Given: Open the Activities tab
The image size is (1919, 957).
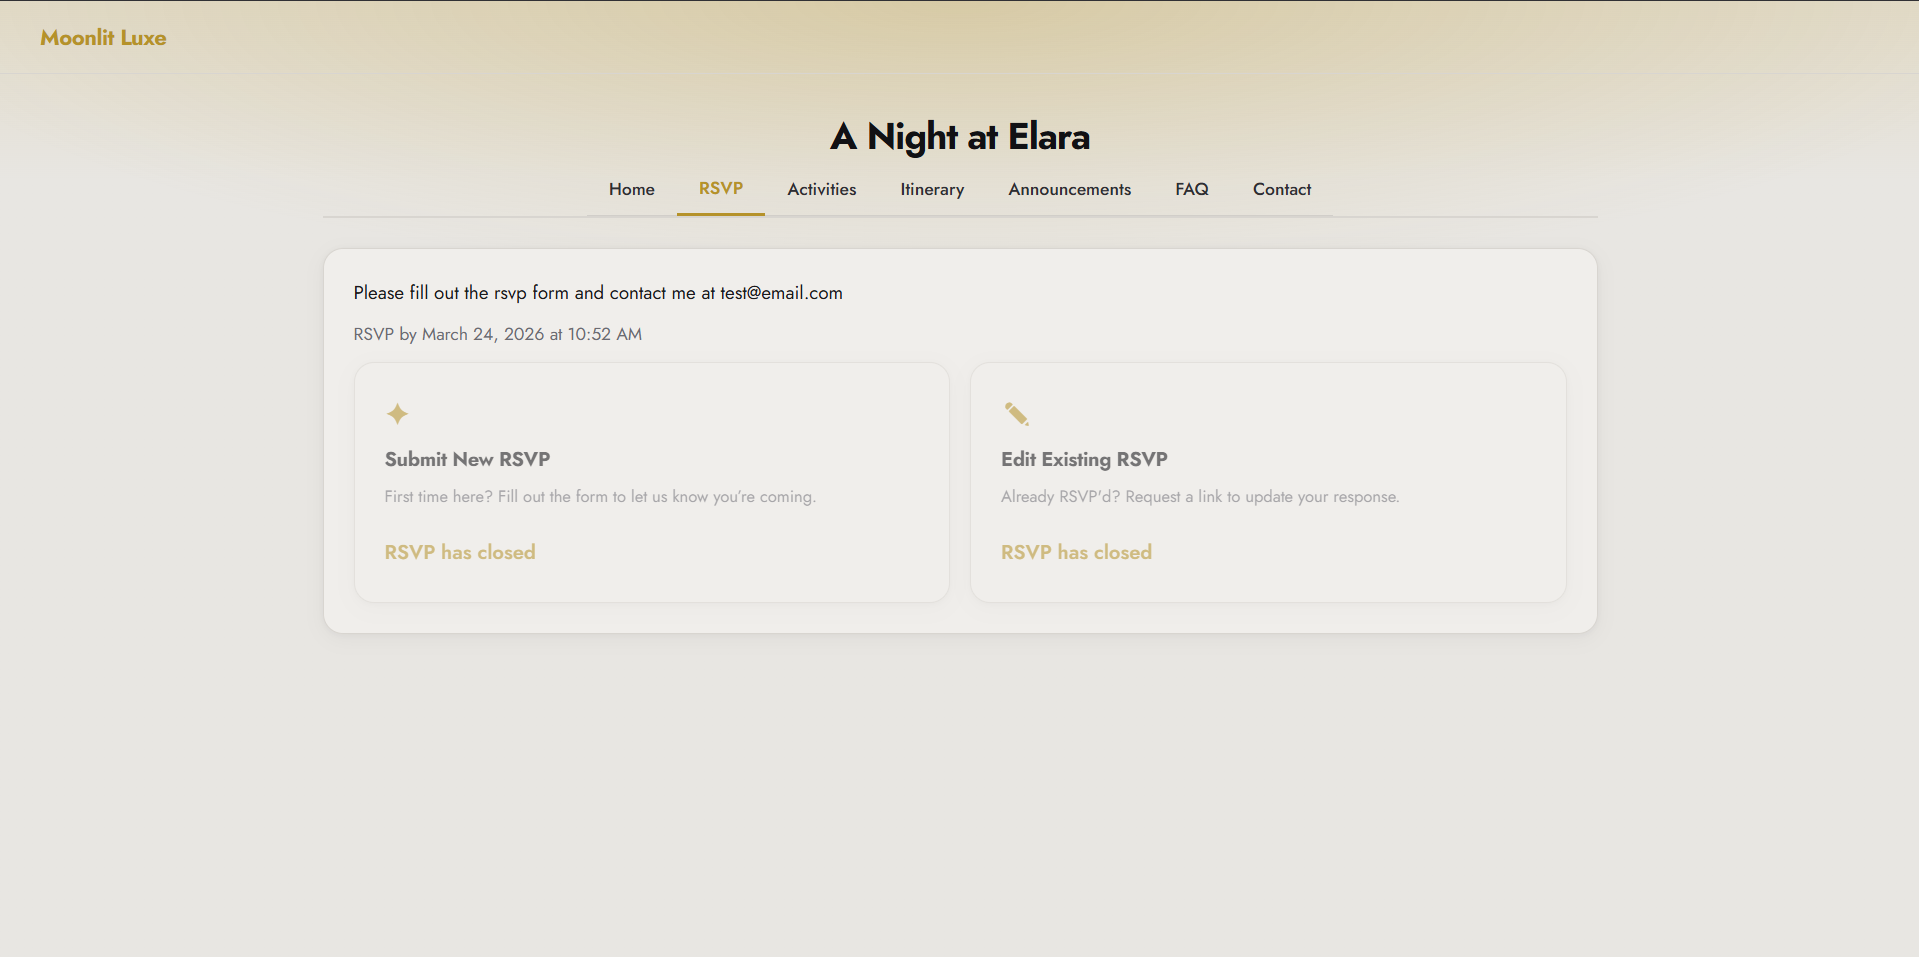Looking at the screenshot, I should point(821,189).
